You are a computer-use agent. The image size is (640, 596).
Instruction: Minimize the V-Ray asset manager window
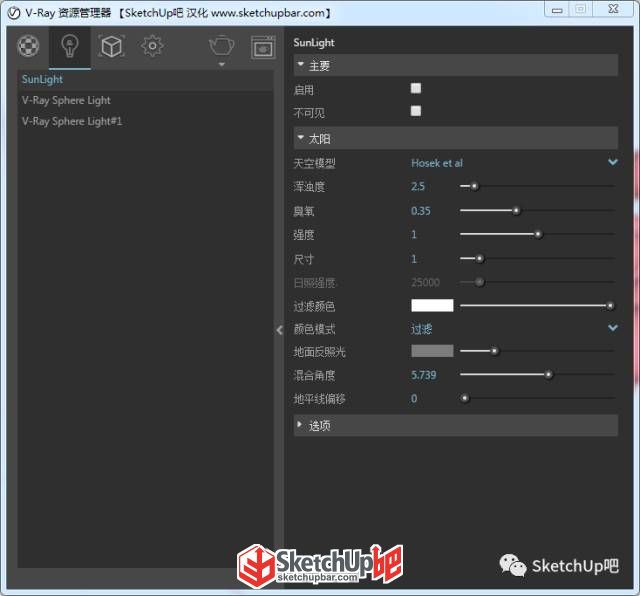click(557, 10)
